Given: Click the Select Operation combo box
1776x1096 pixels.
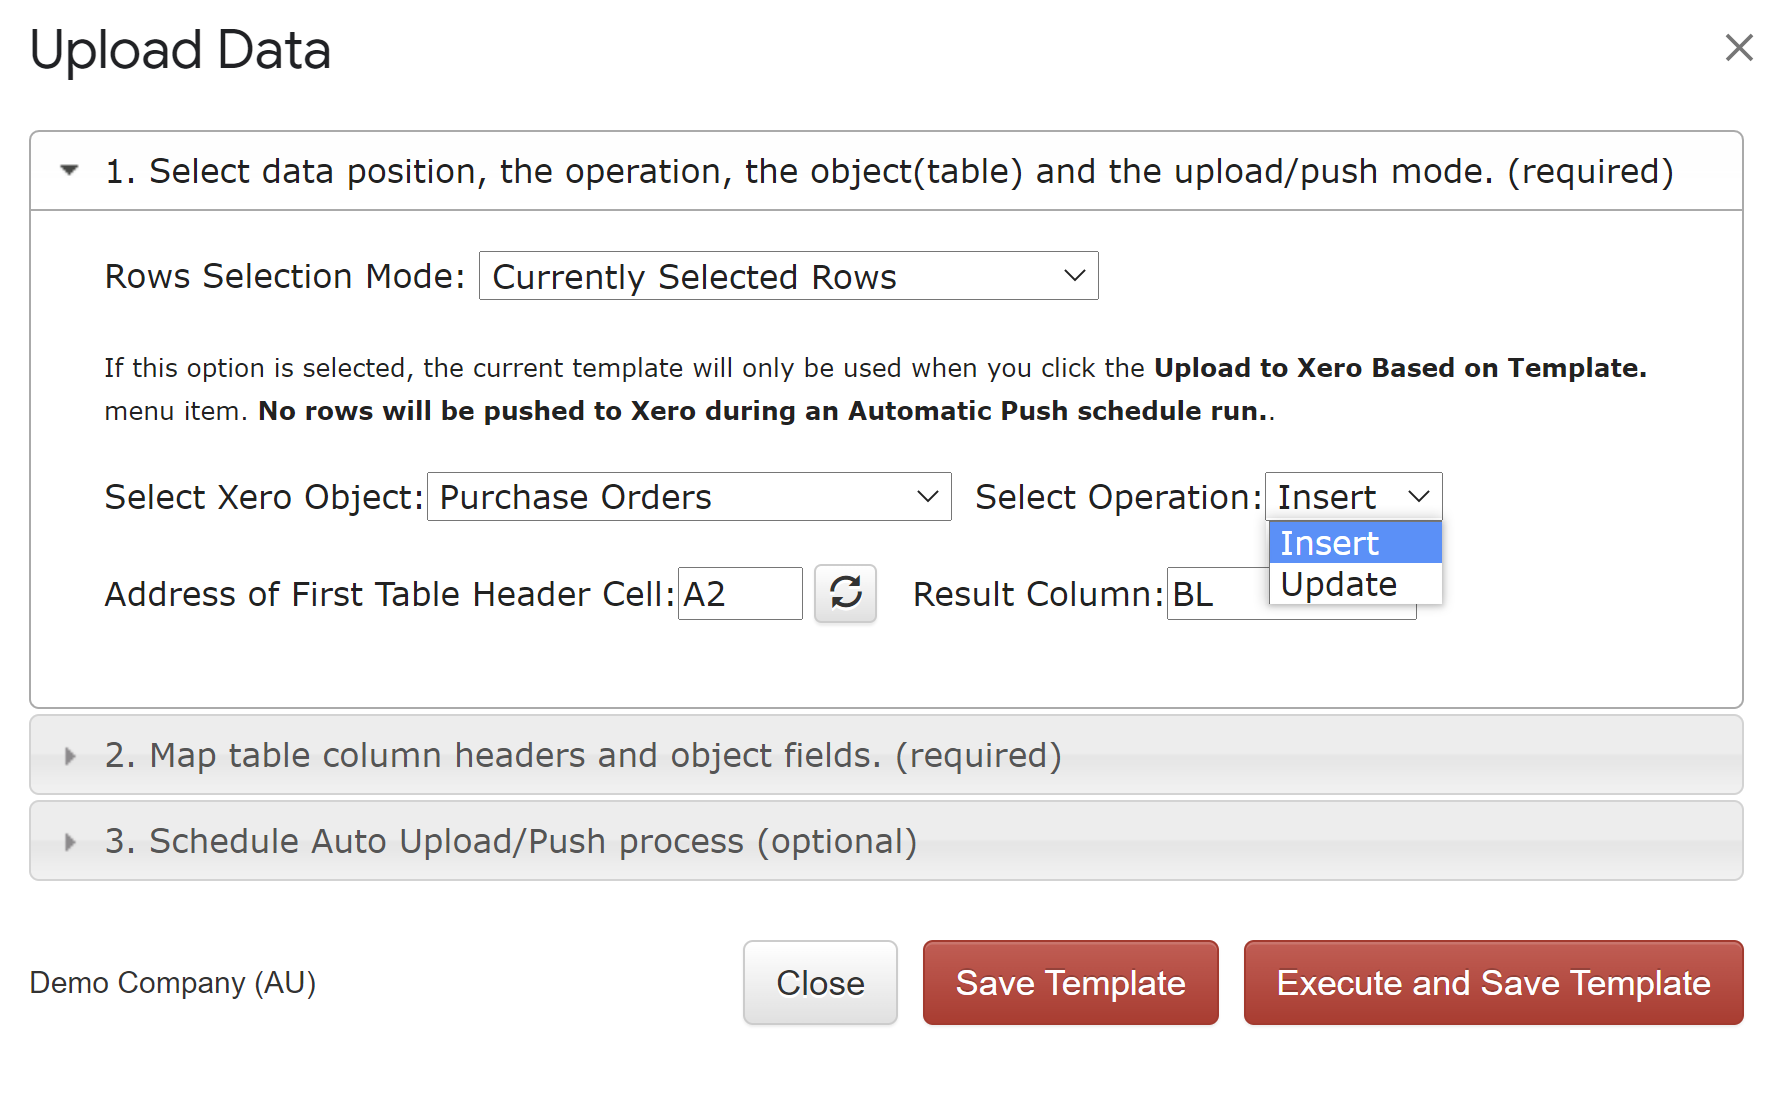Looking at the screenshot, I should click(1352, 497).
